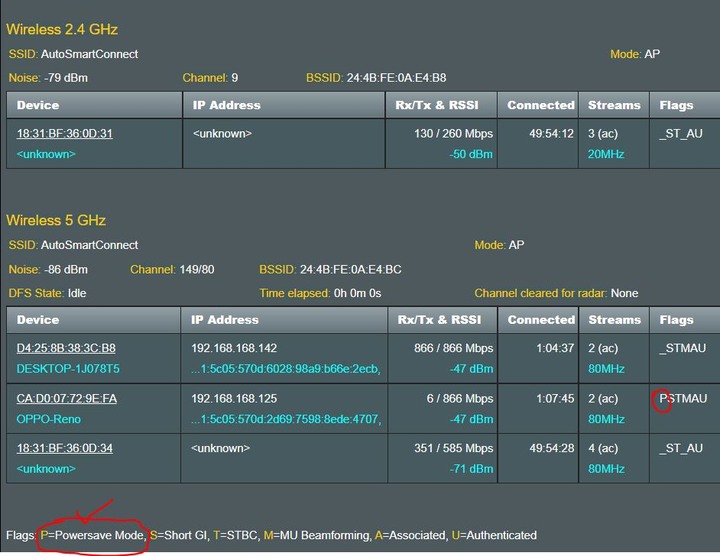Click the Rx/Tx & RSSI header in the 5 GHz table
720x556 pixels.
[x=442, y=320]
